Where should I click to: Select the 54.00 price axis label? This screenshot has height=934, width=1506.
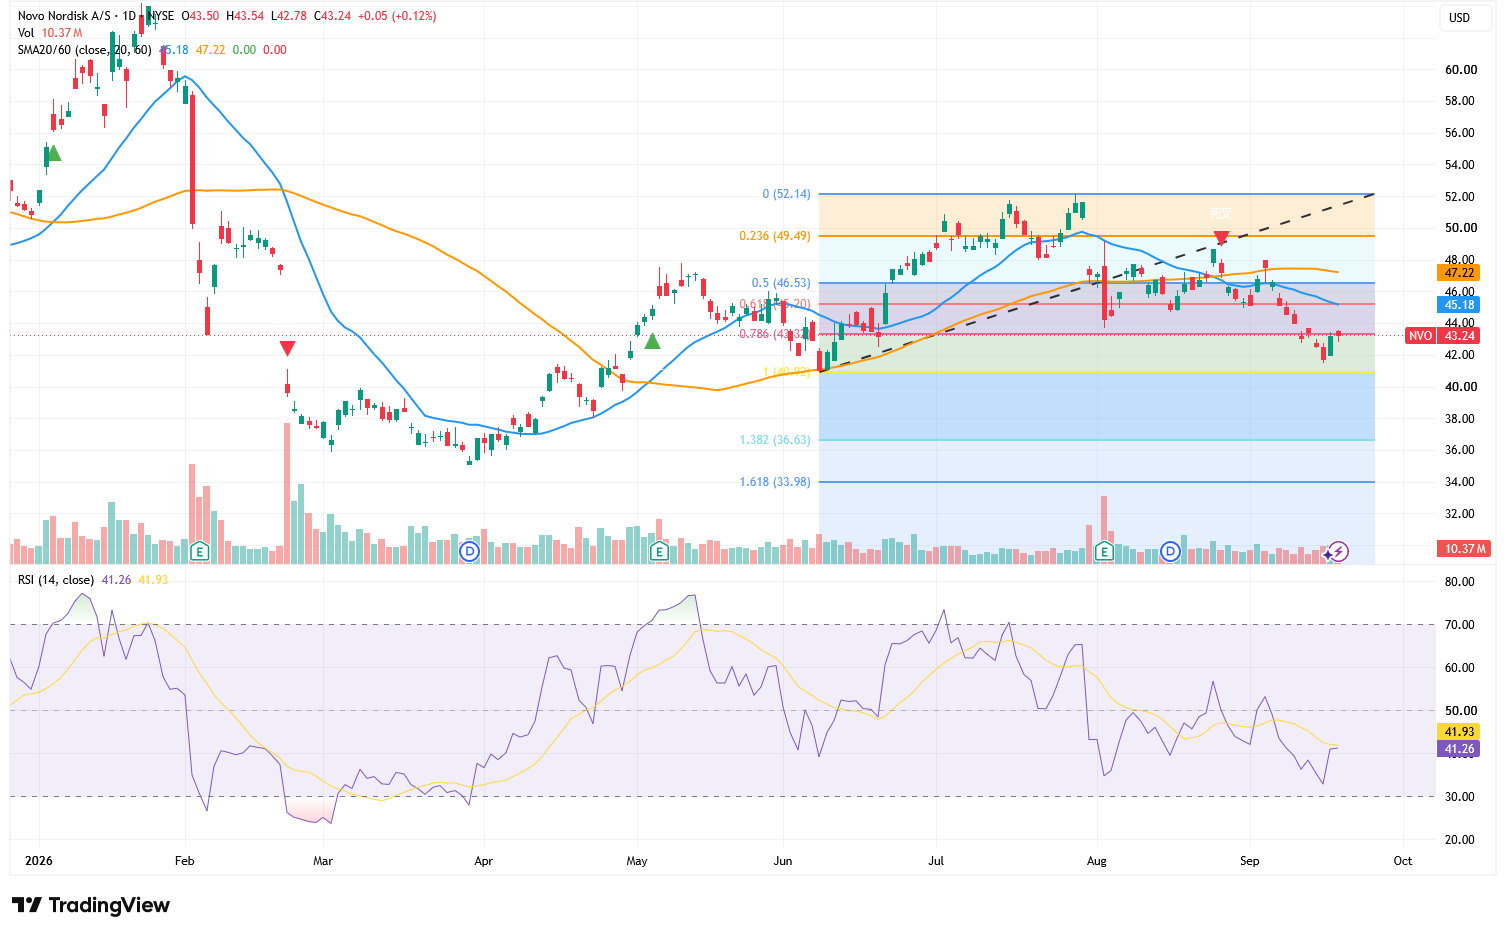(x=1461, y=165)
